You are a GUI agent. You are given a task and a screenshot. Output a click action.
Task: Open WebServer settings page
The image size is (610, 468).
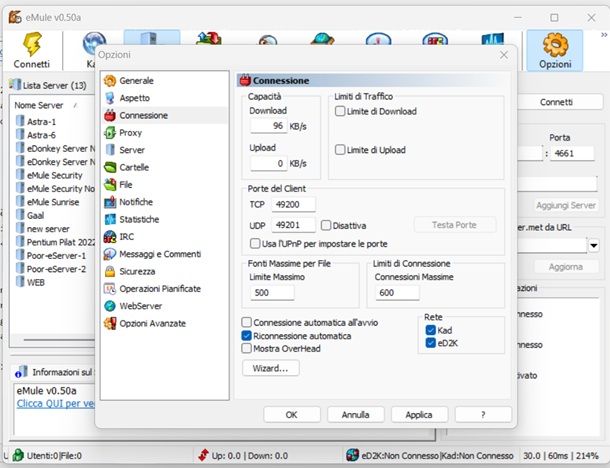[140, 306]
